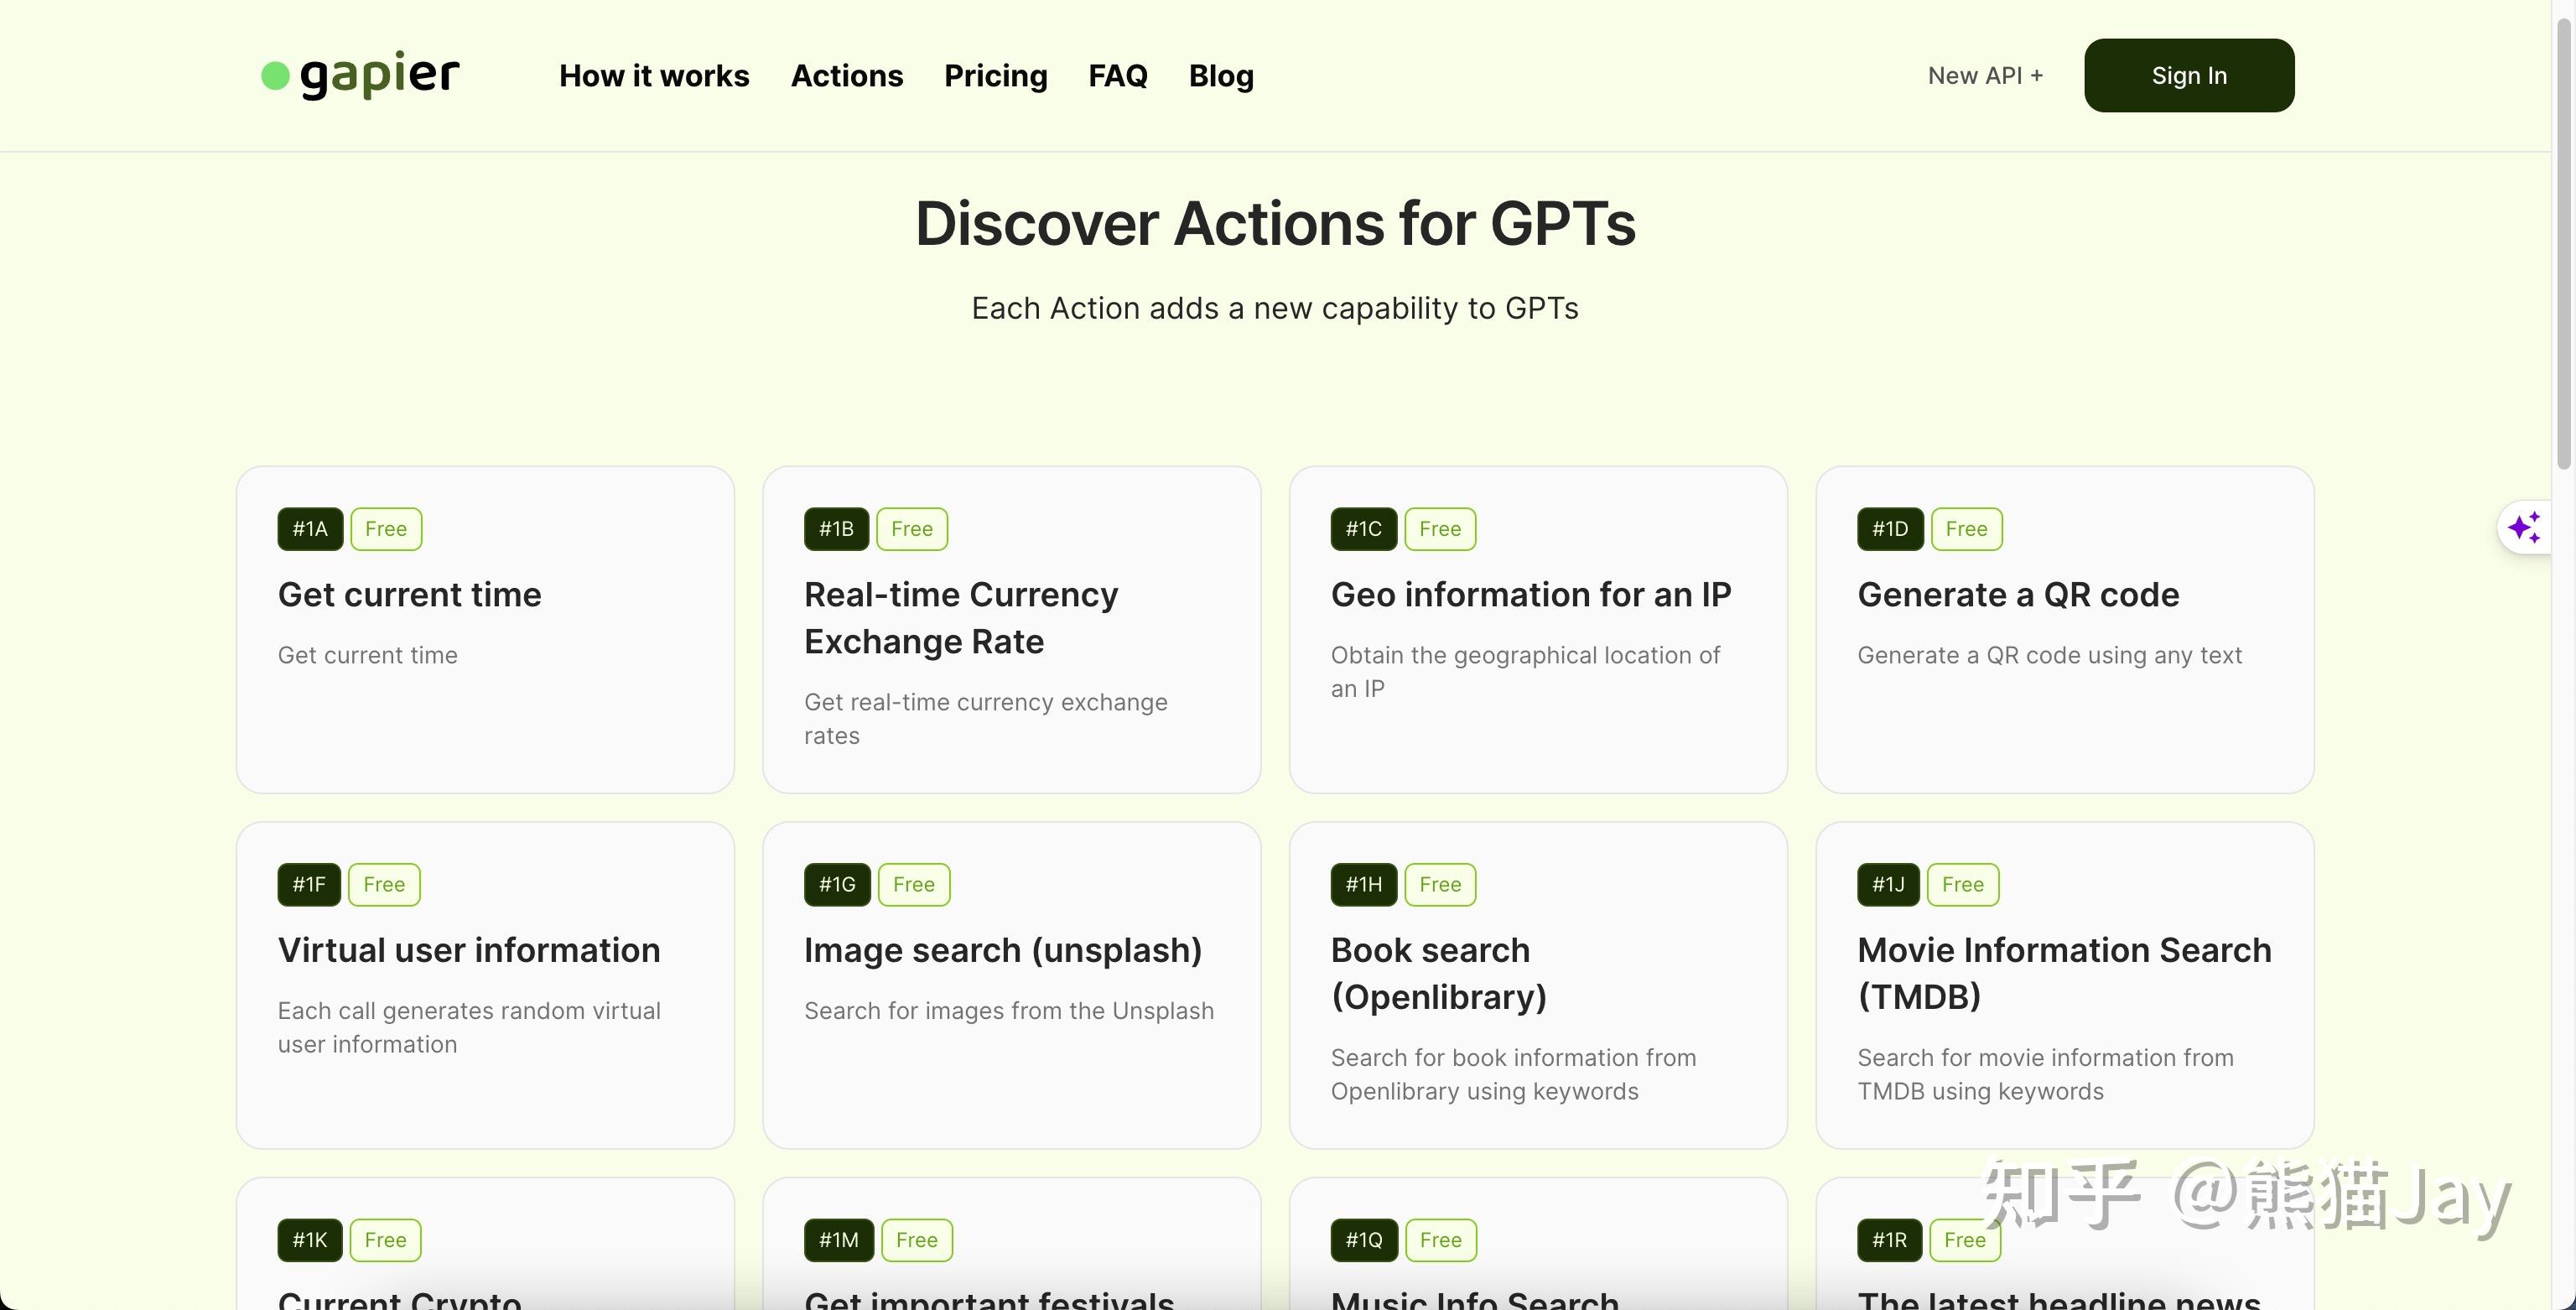
Task: Click the #1A badge tag
Action: point(310,529)
